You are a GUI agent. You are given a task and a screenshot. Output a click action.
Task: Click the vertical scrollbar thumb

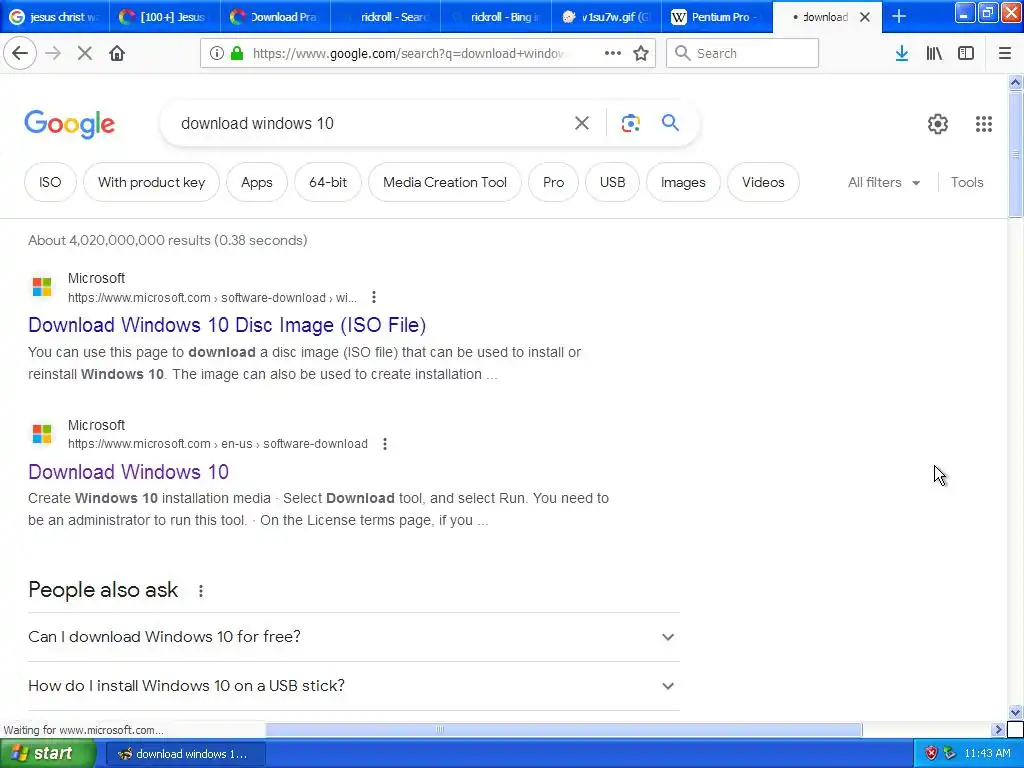[x=1016, y=153]
